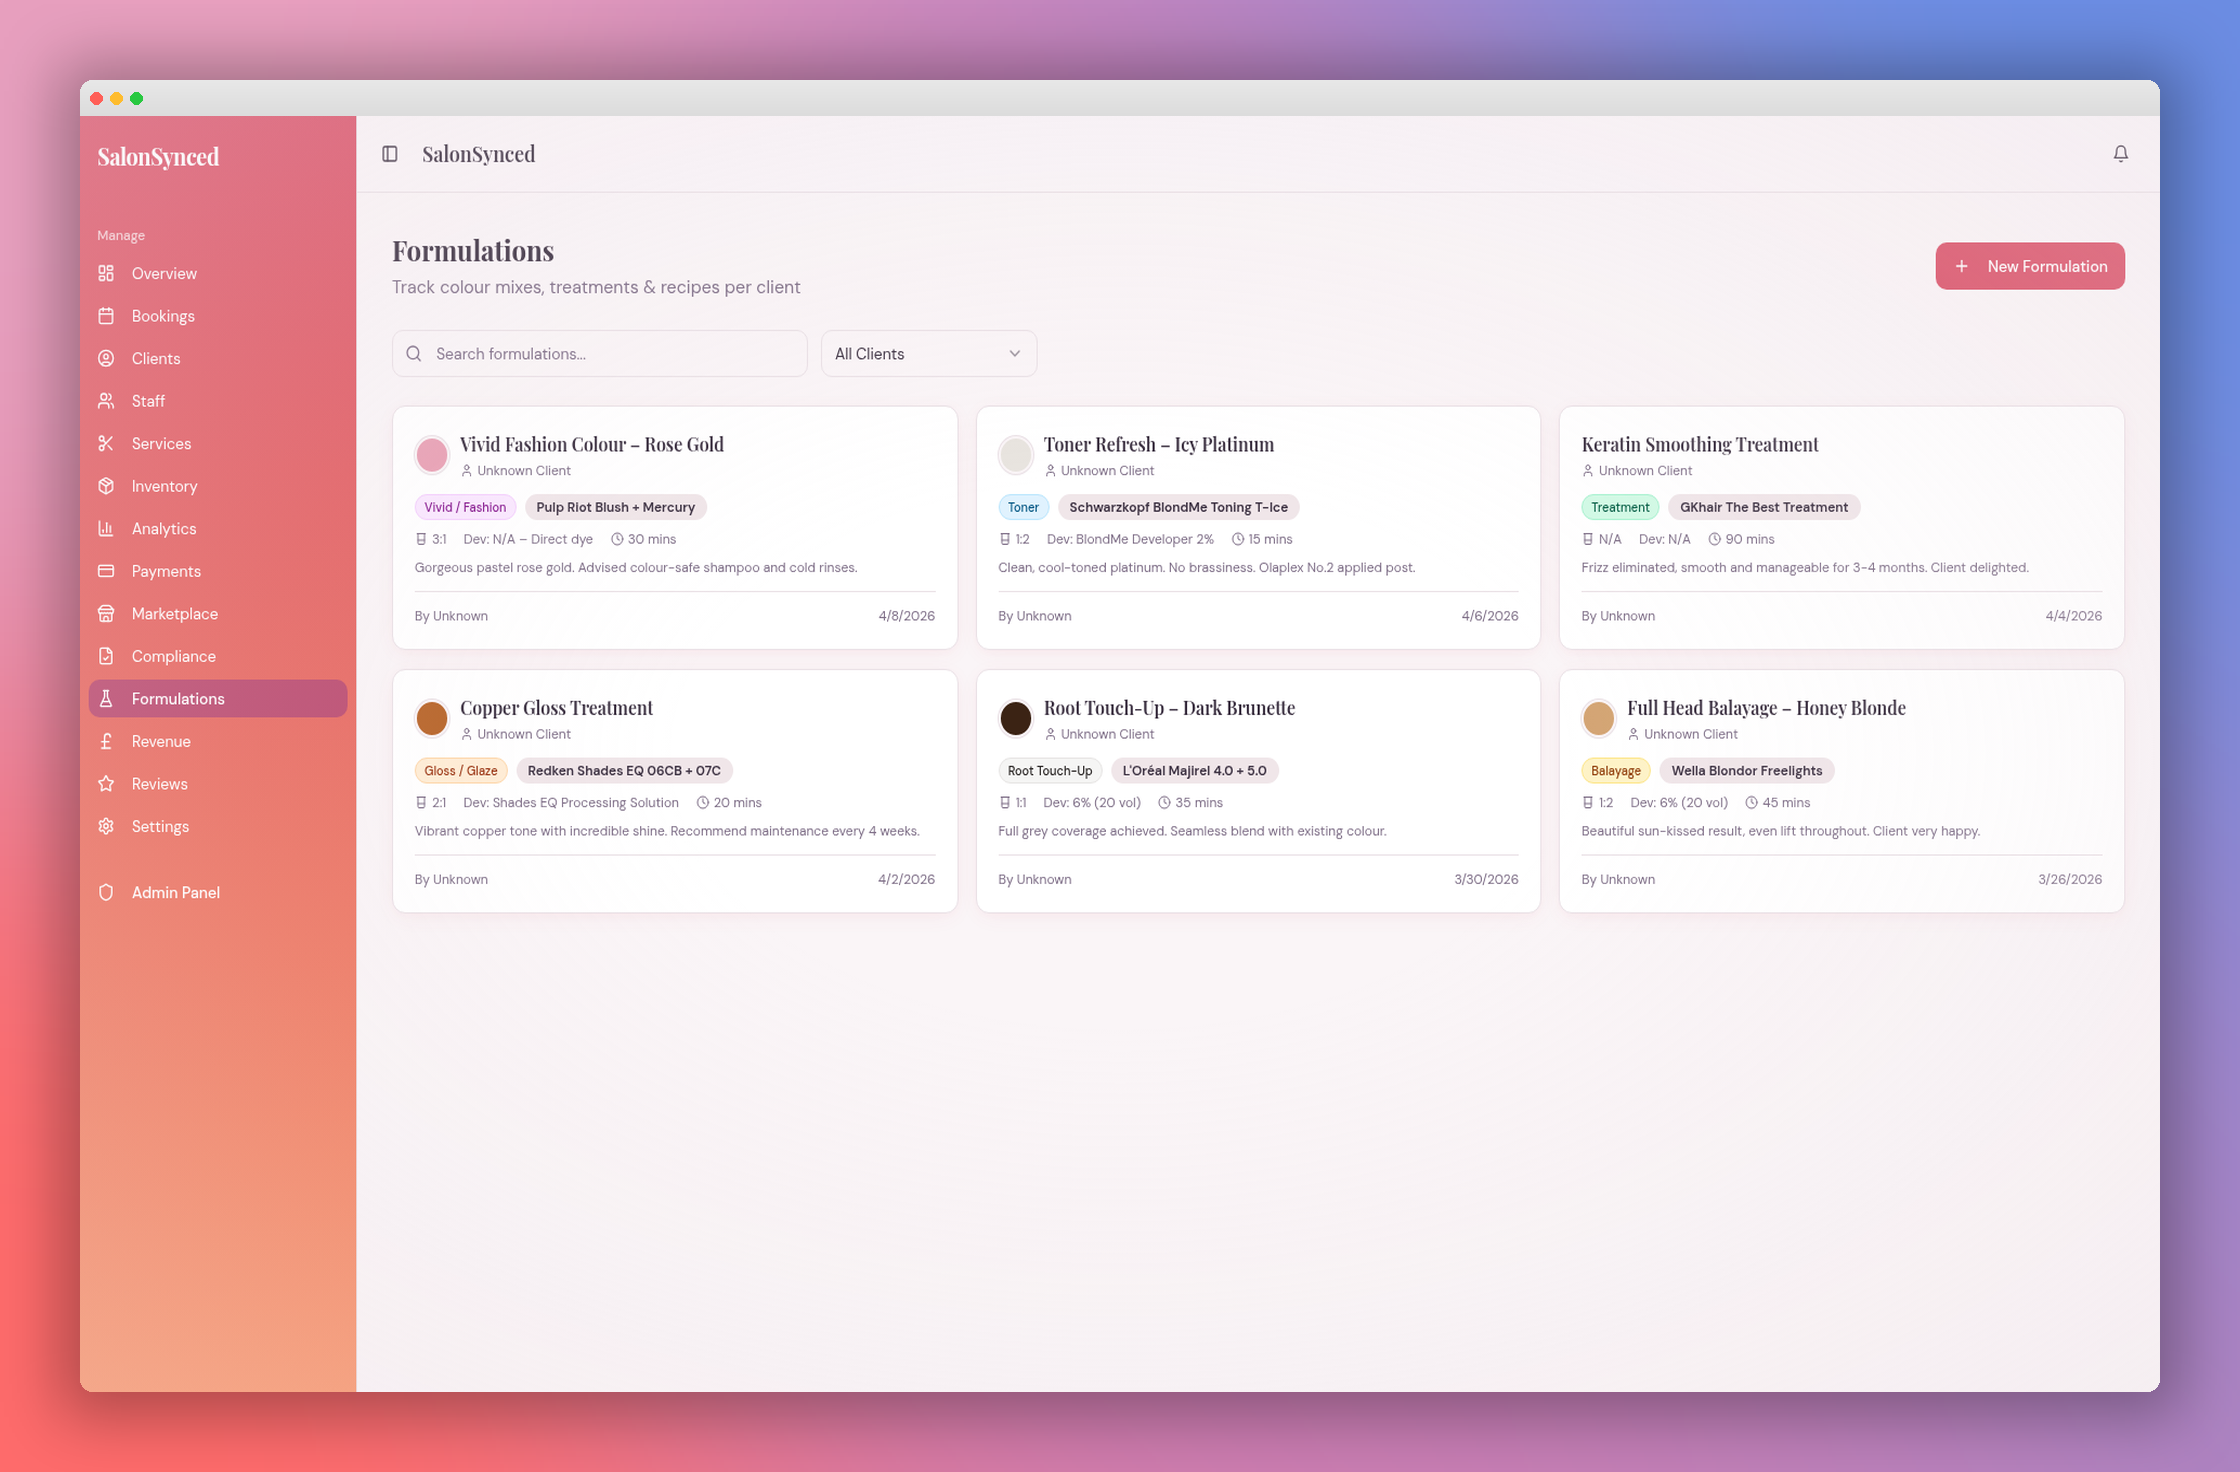Click the Toner category tag

[x=1023, y=507]
